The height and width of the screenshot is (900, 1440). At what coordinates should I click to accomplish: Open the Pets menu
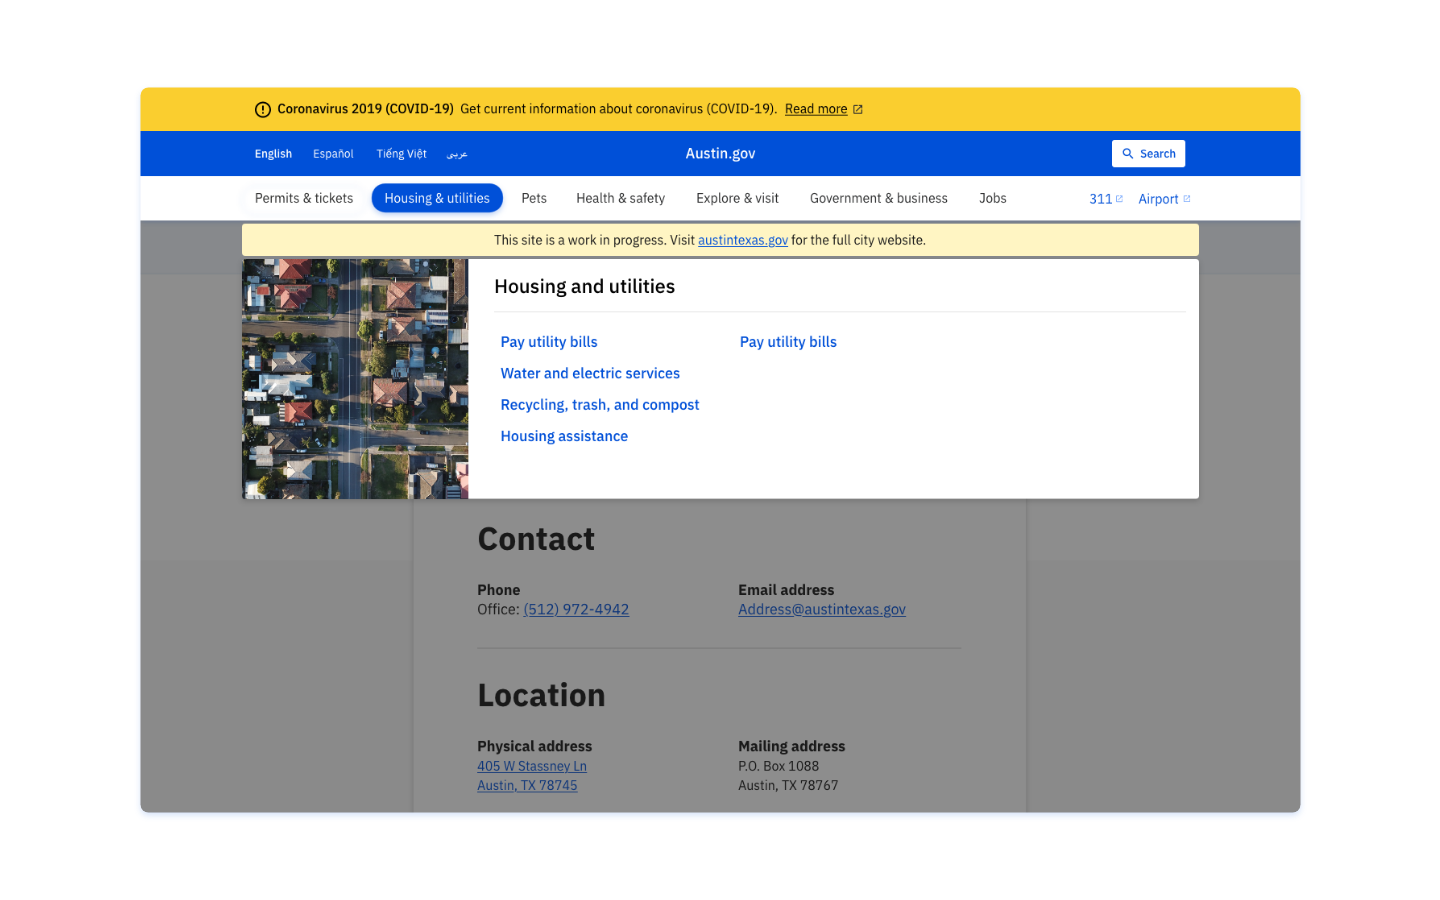pos(534,198)
